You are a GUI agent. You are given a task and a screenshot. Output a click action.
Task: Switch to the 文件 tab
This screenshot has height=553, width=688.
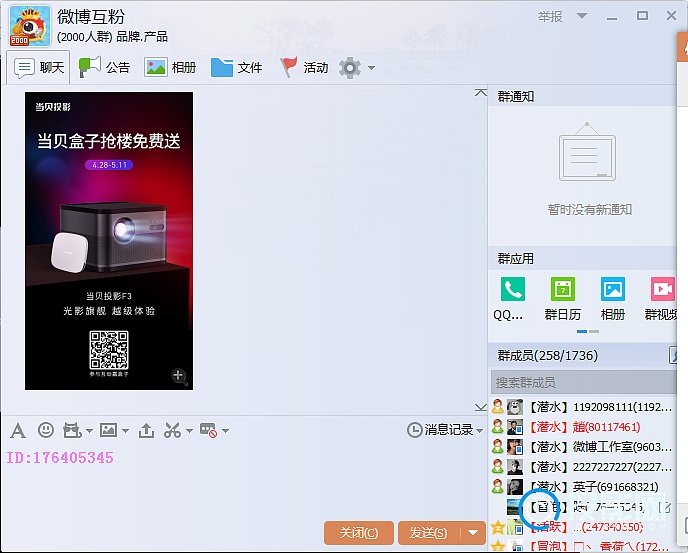[237, 67]
